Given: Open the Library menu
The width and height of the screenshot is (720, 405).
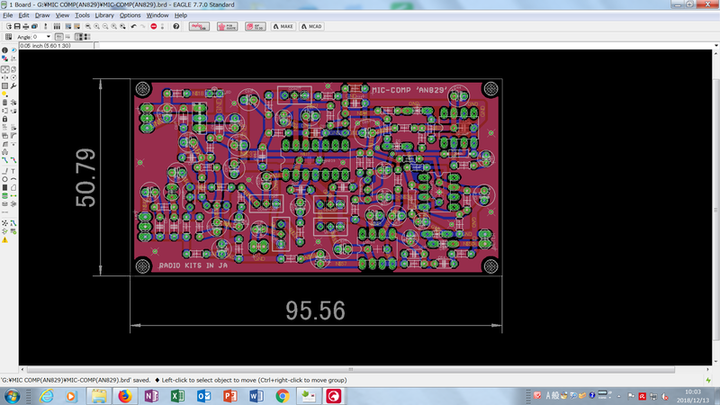Looking at the screenshot, I should tap(103, 16).
